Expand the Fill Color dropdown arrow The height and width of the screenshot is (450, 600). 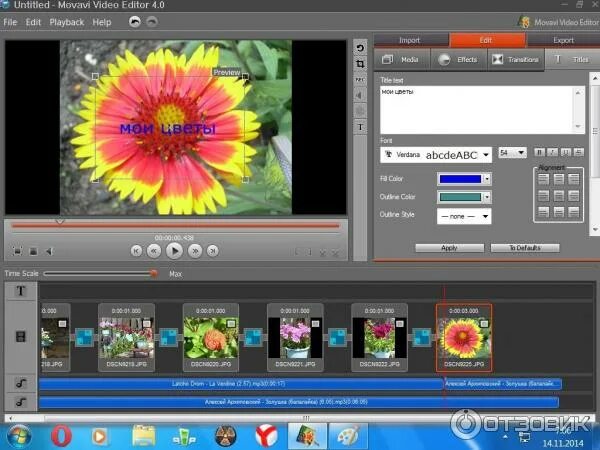pos(487,179)
